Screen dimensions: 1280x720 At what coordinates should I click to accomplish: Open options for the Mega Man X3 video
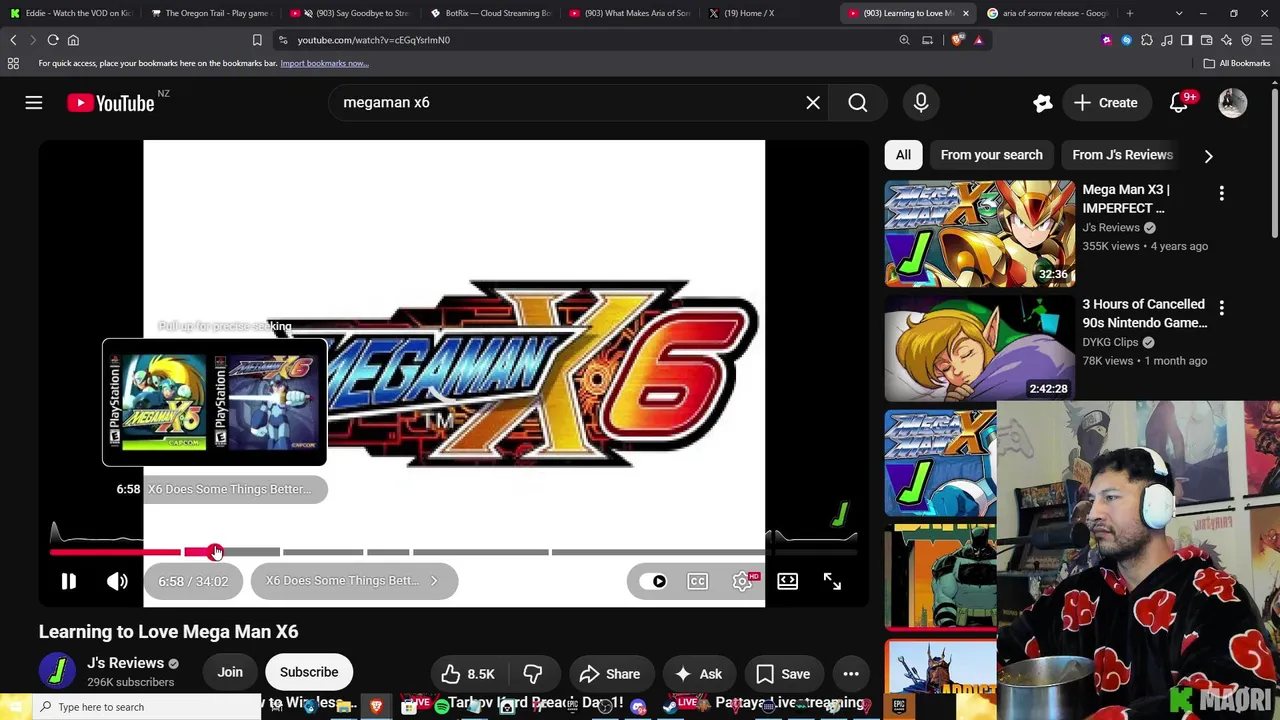pos(1221,193)
